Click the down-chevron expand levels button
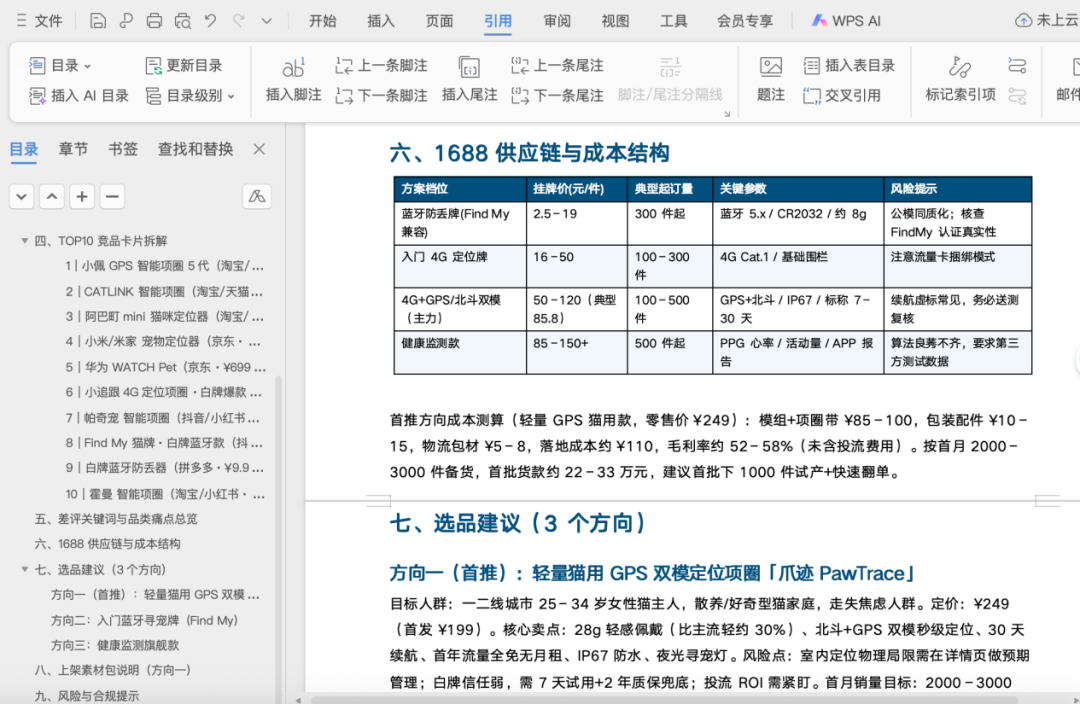Screen dimensions: 1080x704 21,197
